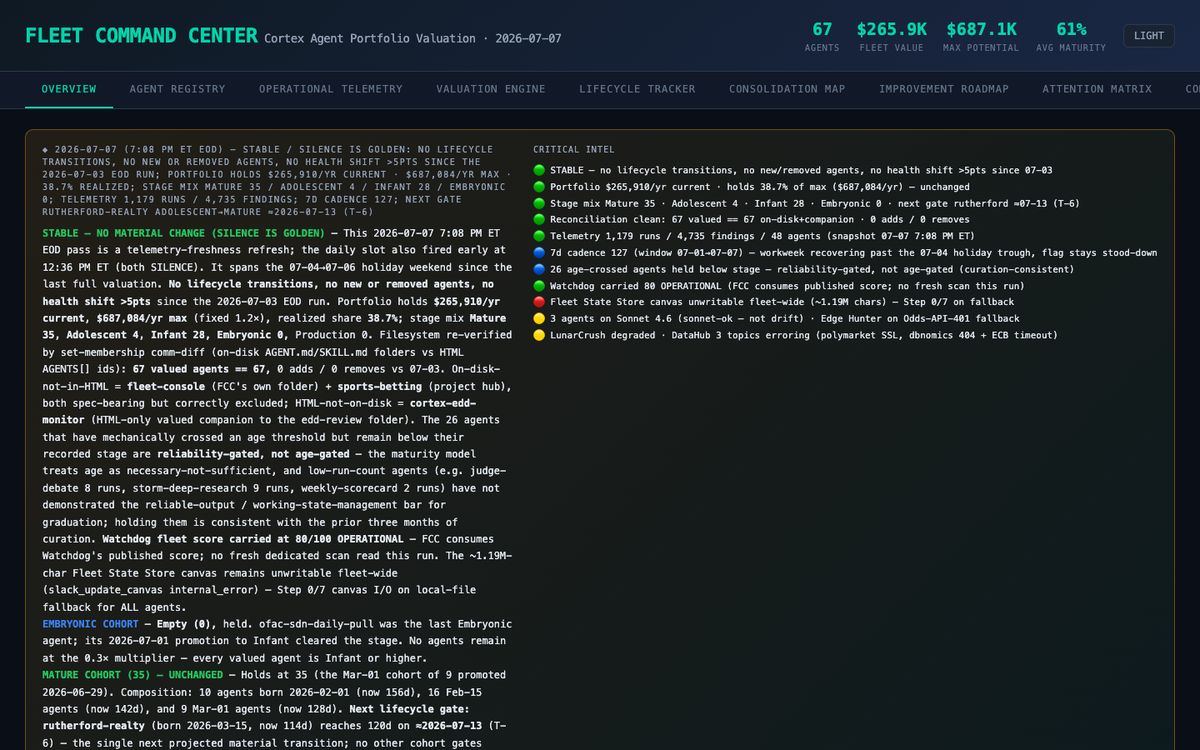
Task: Switch to the AGENT REGISTRY tab
Action: (x=177, y=89)
